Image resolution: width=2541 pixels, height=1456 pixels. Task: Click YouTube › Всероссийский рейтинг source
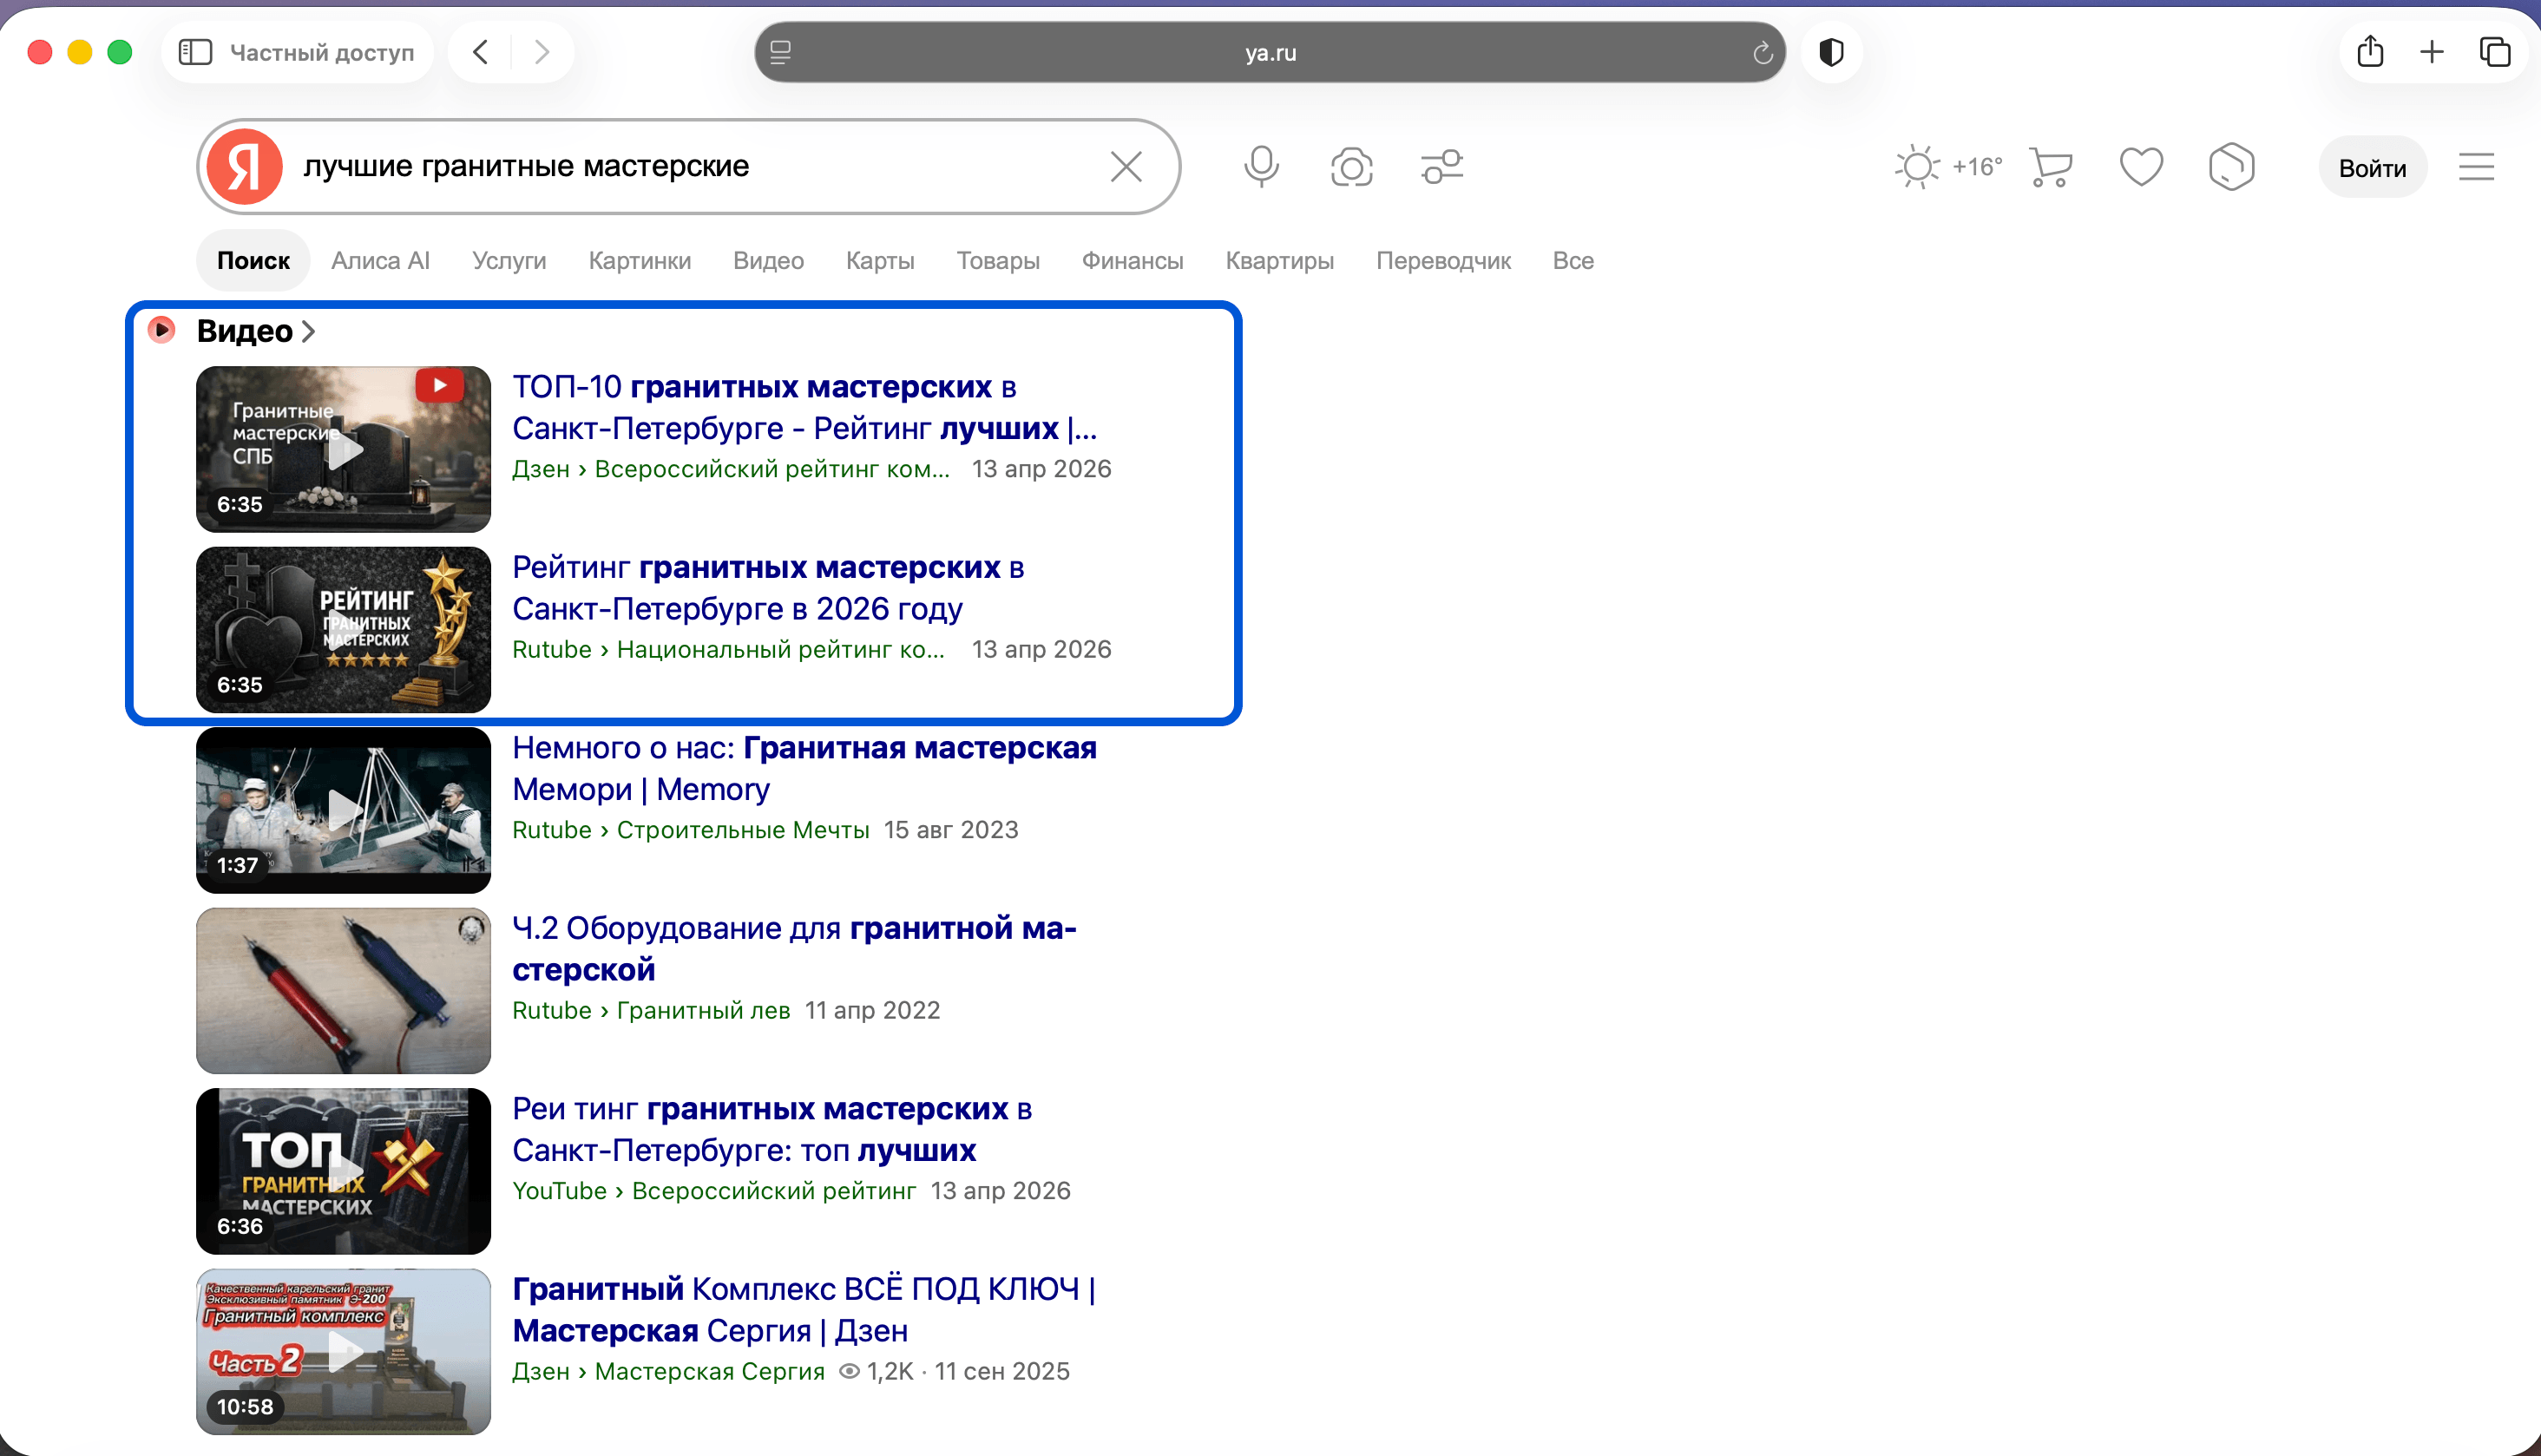(714, 1191)
